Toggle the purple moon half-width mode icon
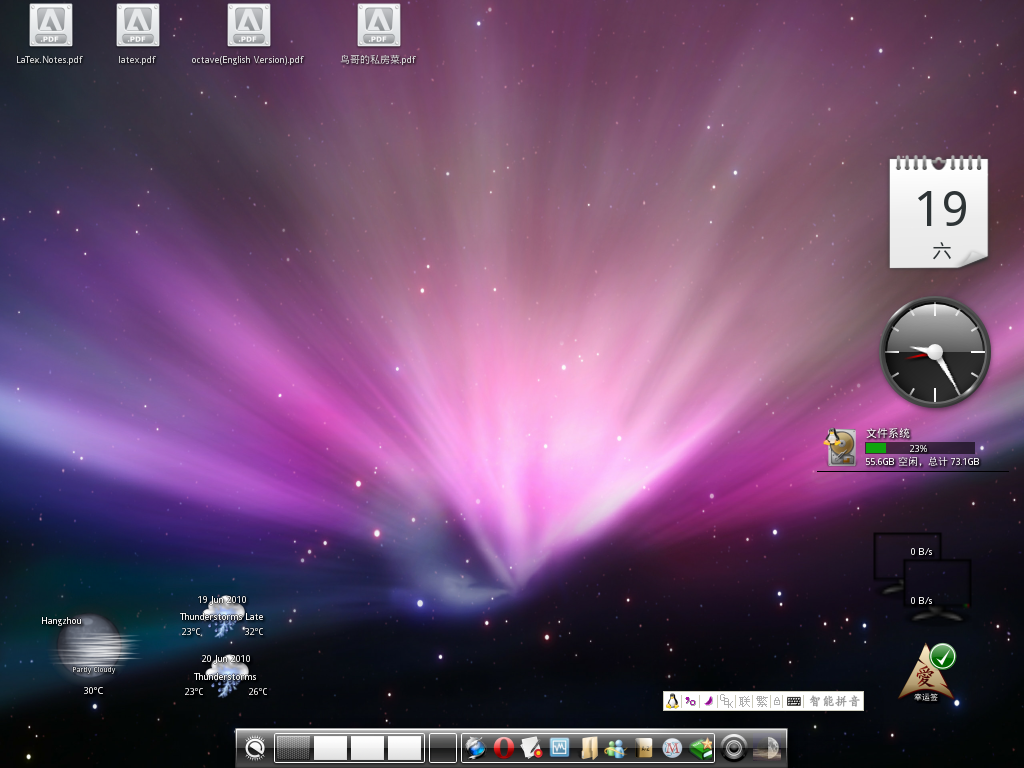Image resolution: width=1024 pixels, height=768 pixels. coord(708,701)
